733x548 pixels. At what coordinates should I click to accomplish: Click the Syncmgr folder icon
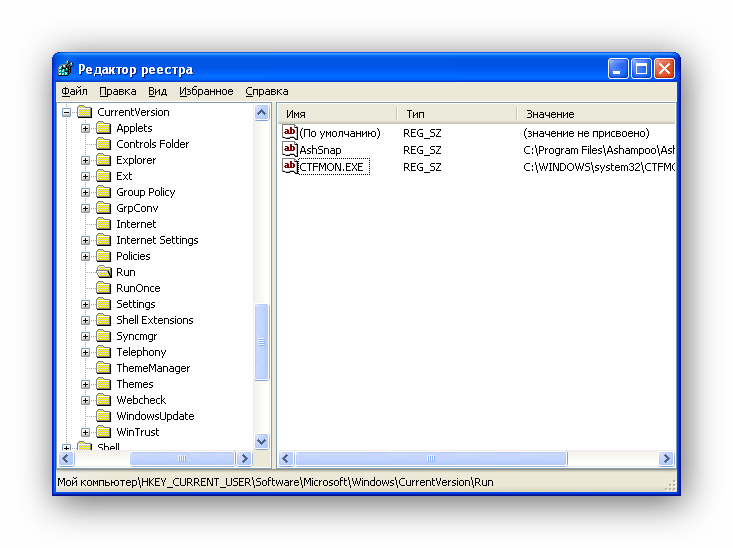click(103, 336)
